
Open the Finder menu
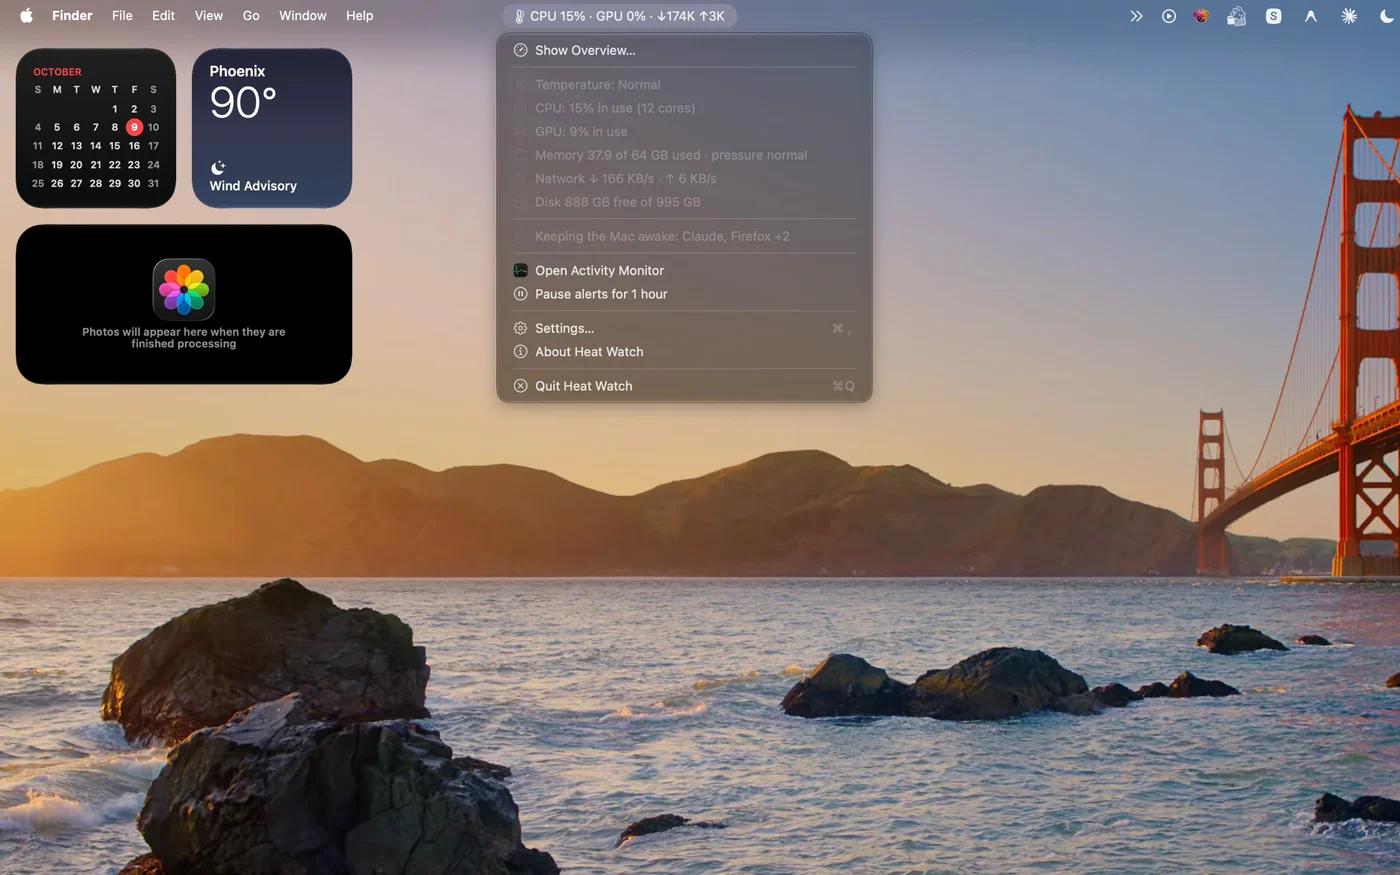tap(72, 16)
